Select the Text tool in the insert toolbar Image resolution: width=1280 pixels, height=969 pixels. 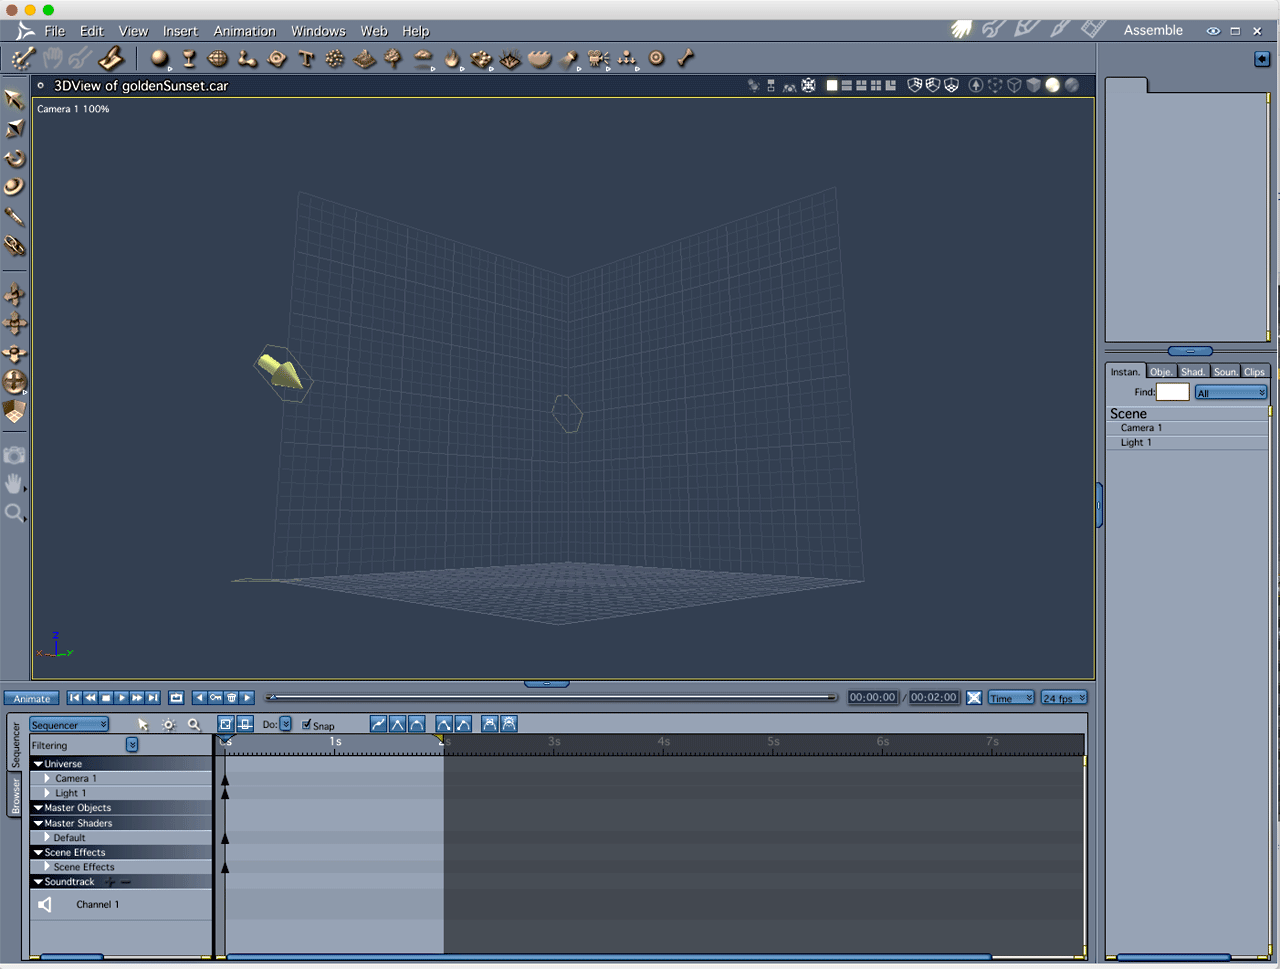tap(306, 59)
